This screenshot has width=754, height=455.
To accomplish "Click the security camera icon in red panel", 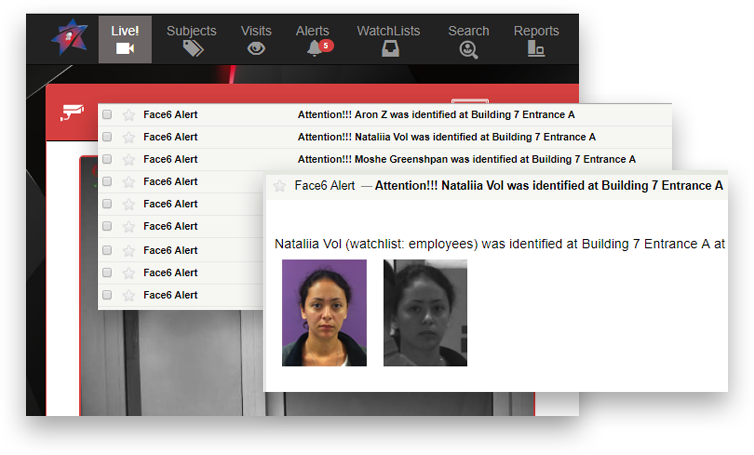I will coord(72,113).
